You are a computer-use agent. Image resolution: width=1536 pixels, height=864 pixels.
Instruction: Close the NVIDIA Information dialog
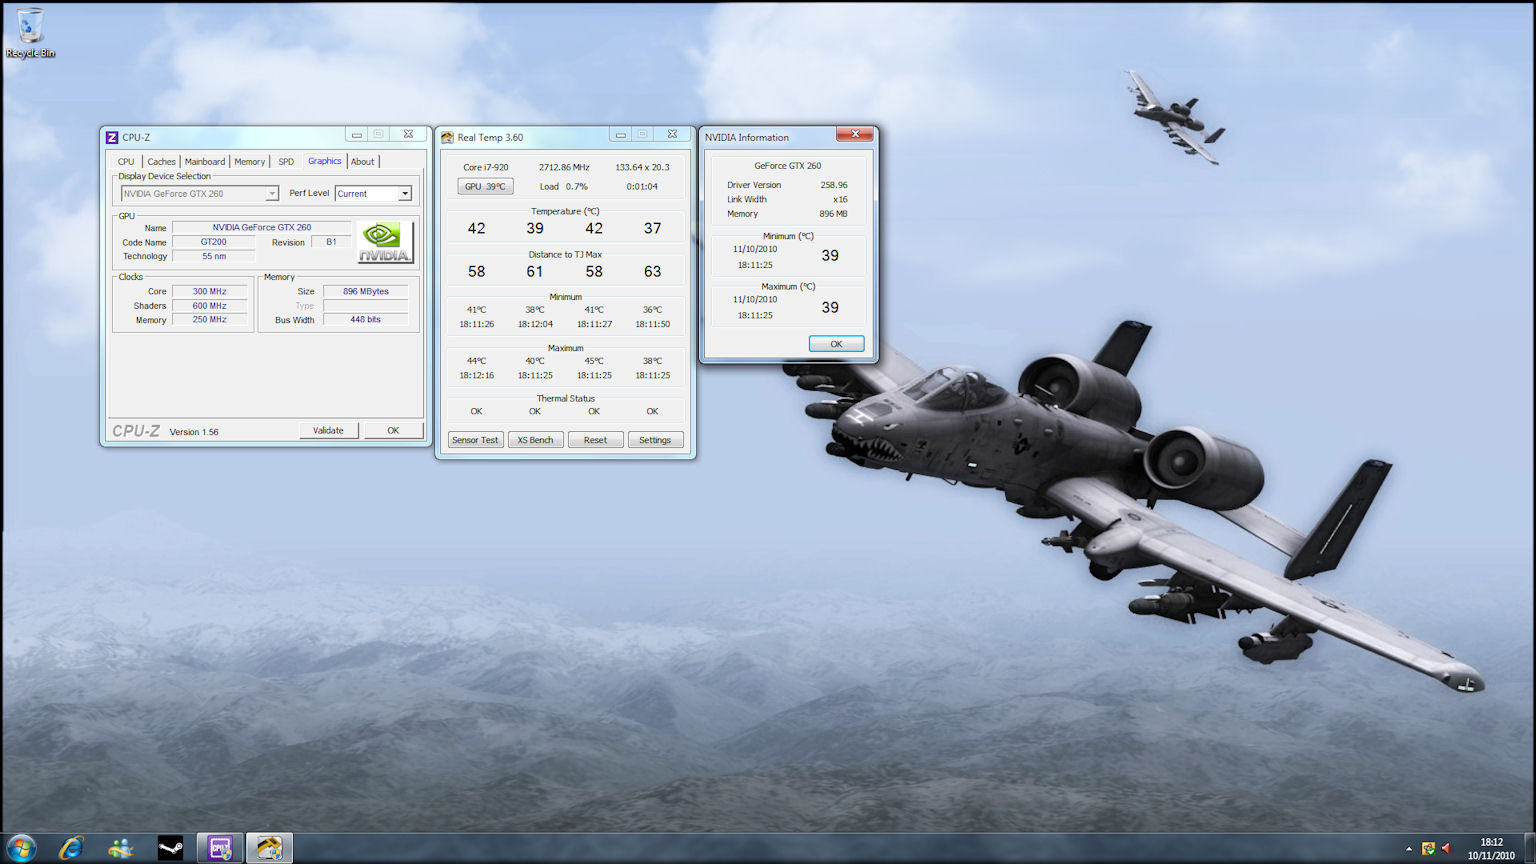point(854,134)
